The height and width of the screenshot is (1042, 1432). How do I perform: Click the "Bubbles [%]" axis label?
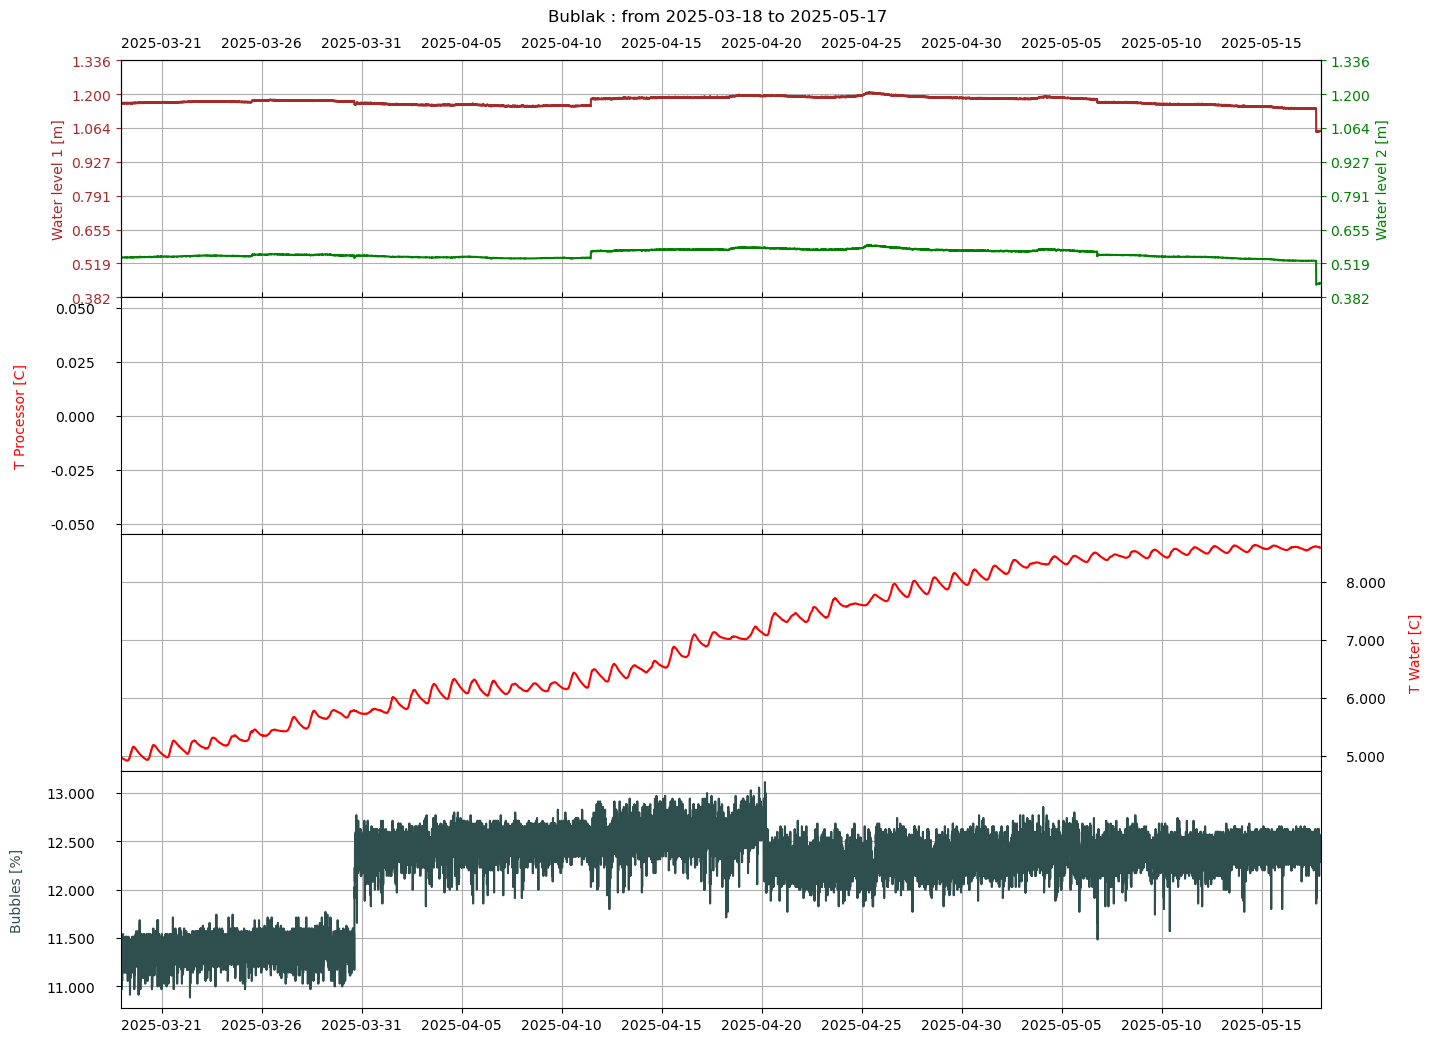(x=16, y=891)
